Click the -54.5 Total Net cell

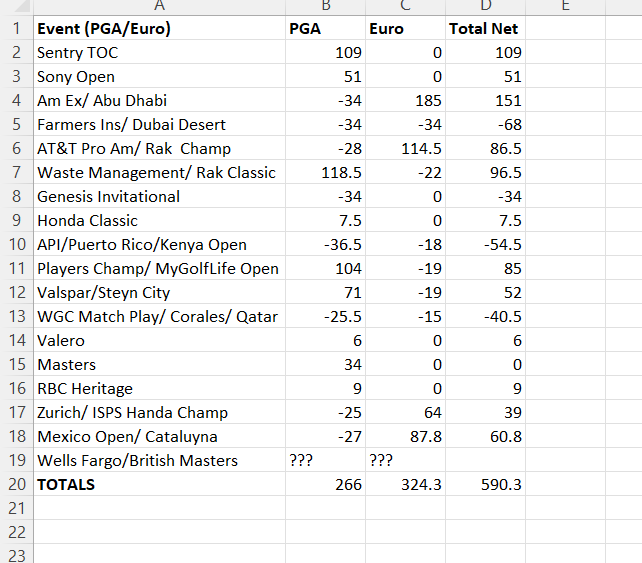(485, 244)
